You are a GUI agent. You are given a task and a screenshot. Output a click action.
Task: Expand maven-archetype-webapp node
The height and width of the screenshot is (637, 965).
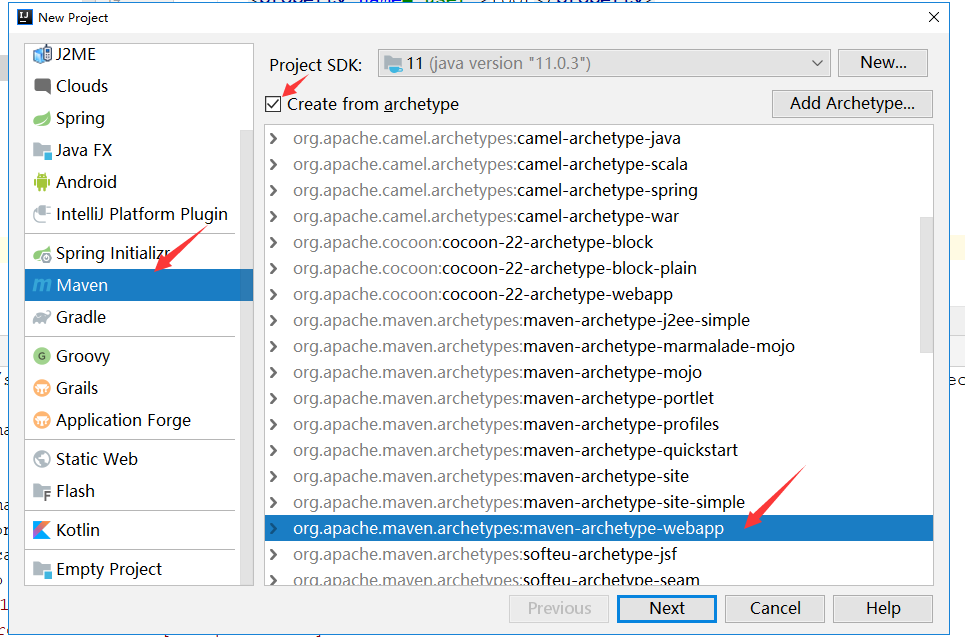(x=273, y=529)
